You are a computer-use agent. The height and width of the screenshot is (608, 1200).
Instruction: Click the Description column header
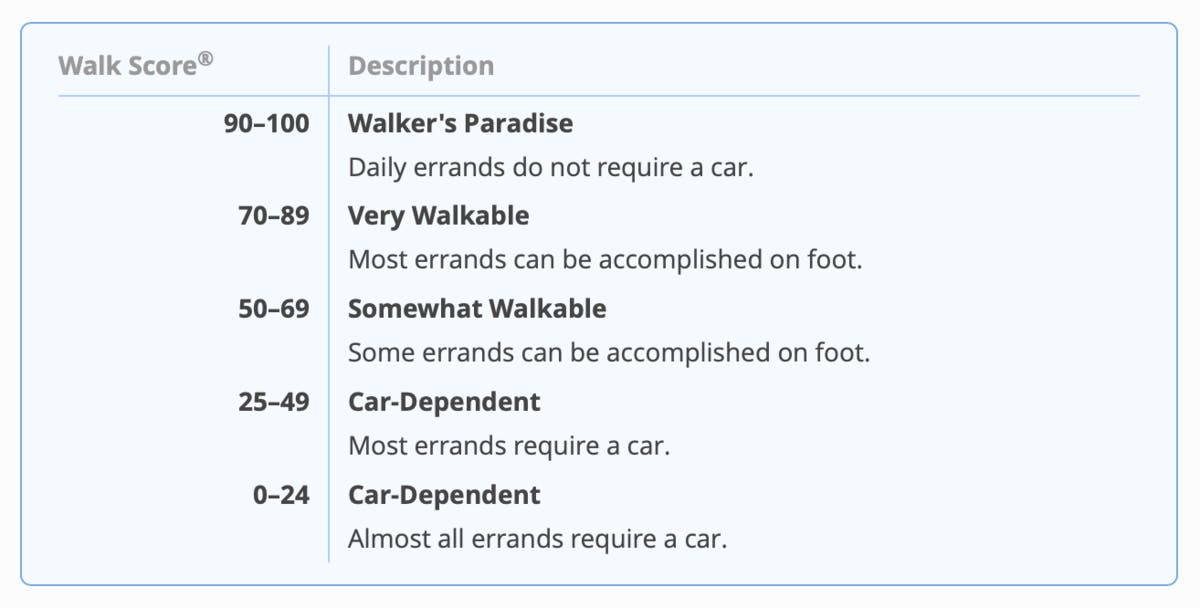coord(420,66)
